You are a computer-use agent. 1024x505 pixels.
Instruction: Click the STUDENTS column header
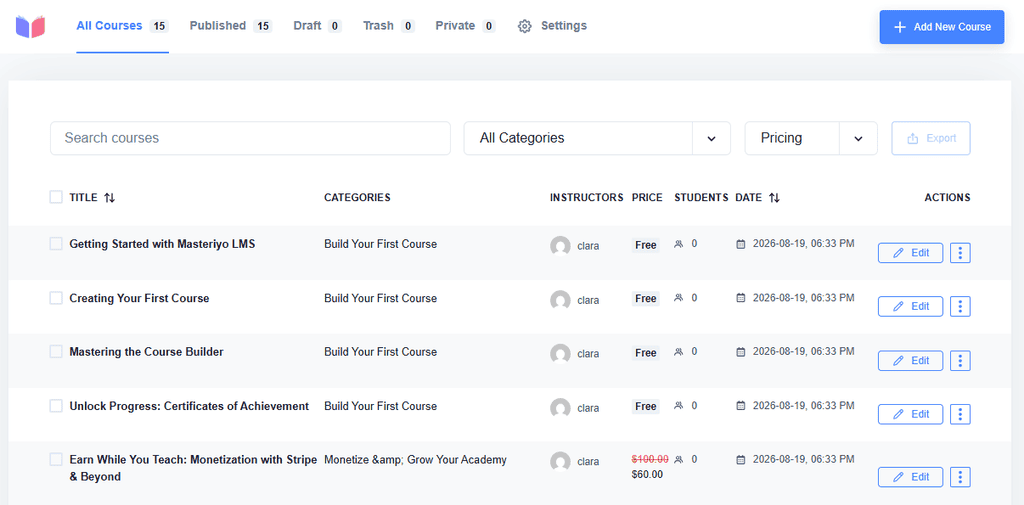701,197
